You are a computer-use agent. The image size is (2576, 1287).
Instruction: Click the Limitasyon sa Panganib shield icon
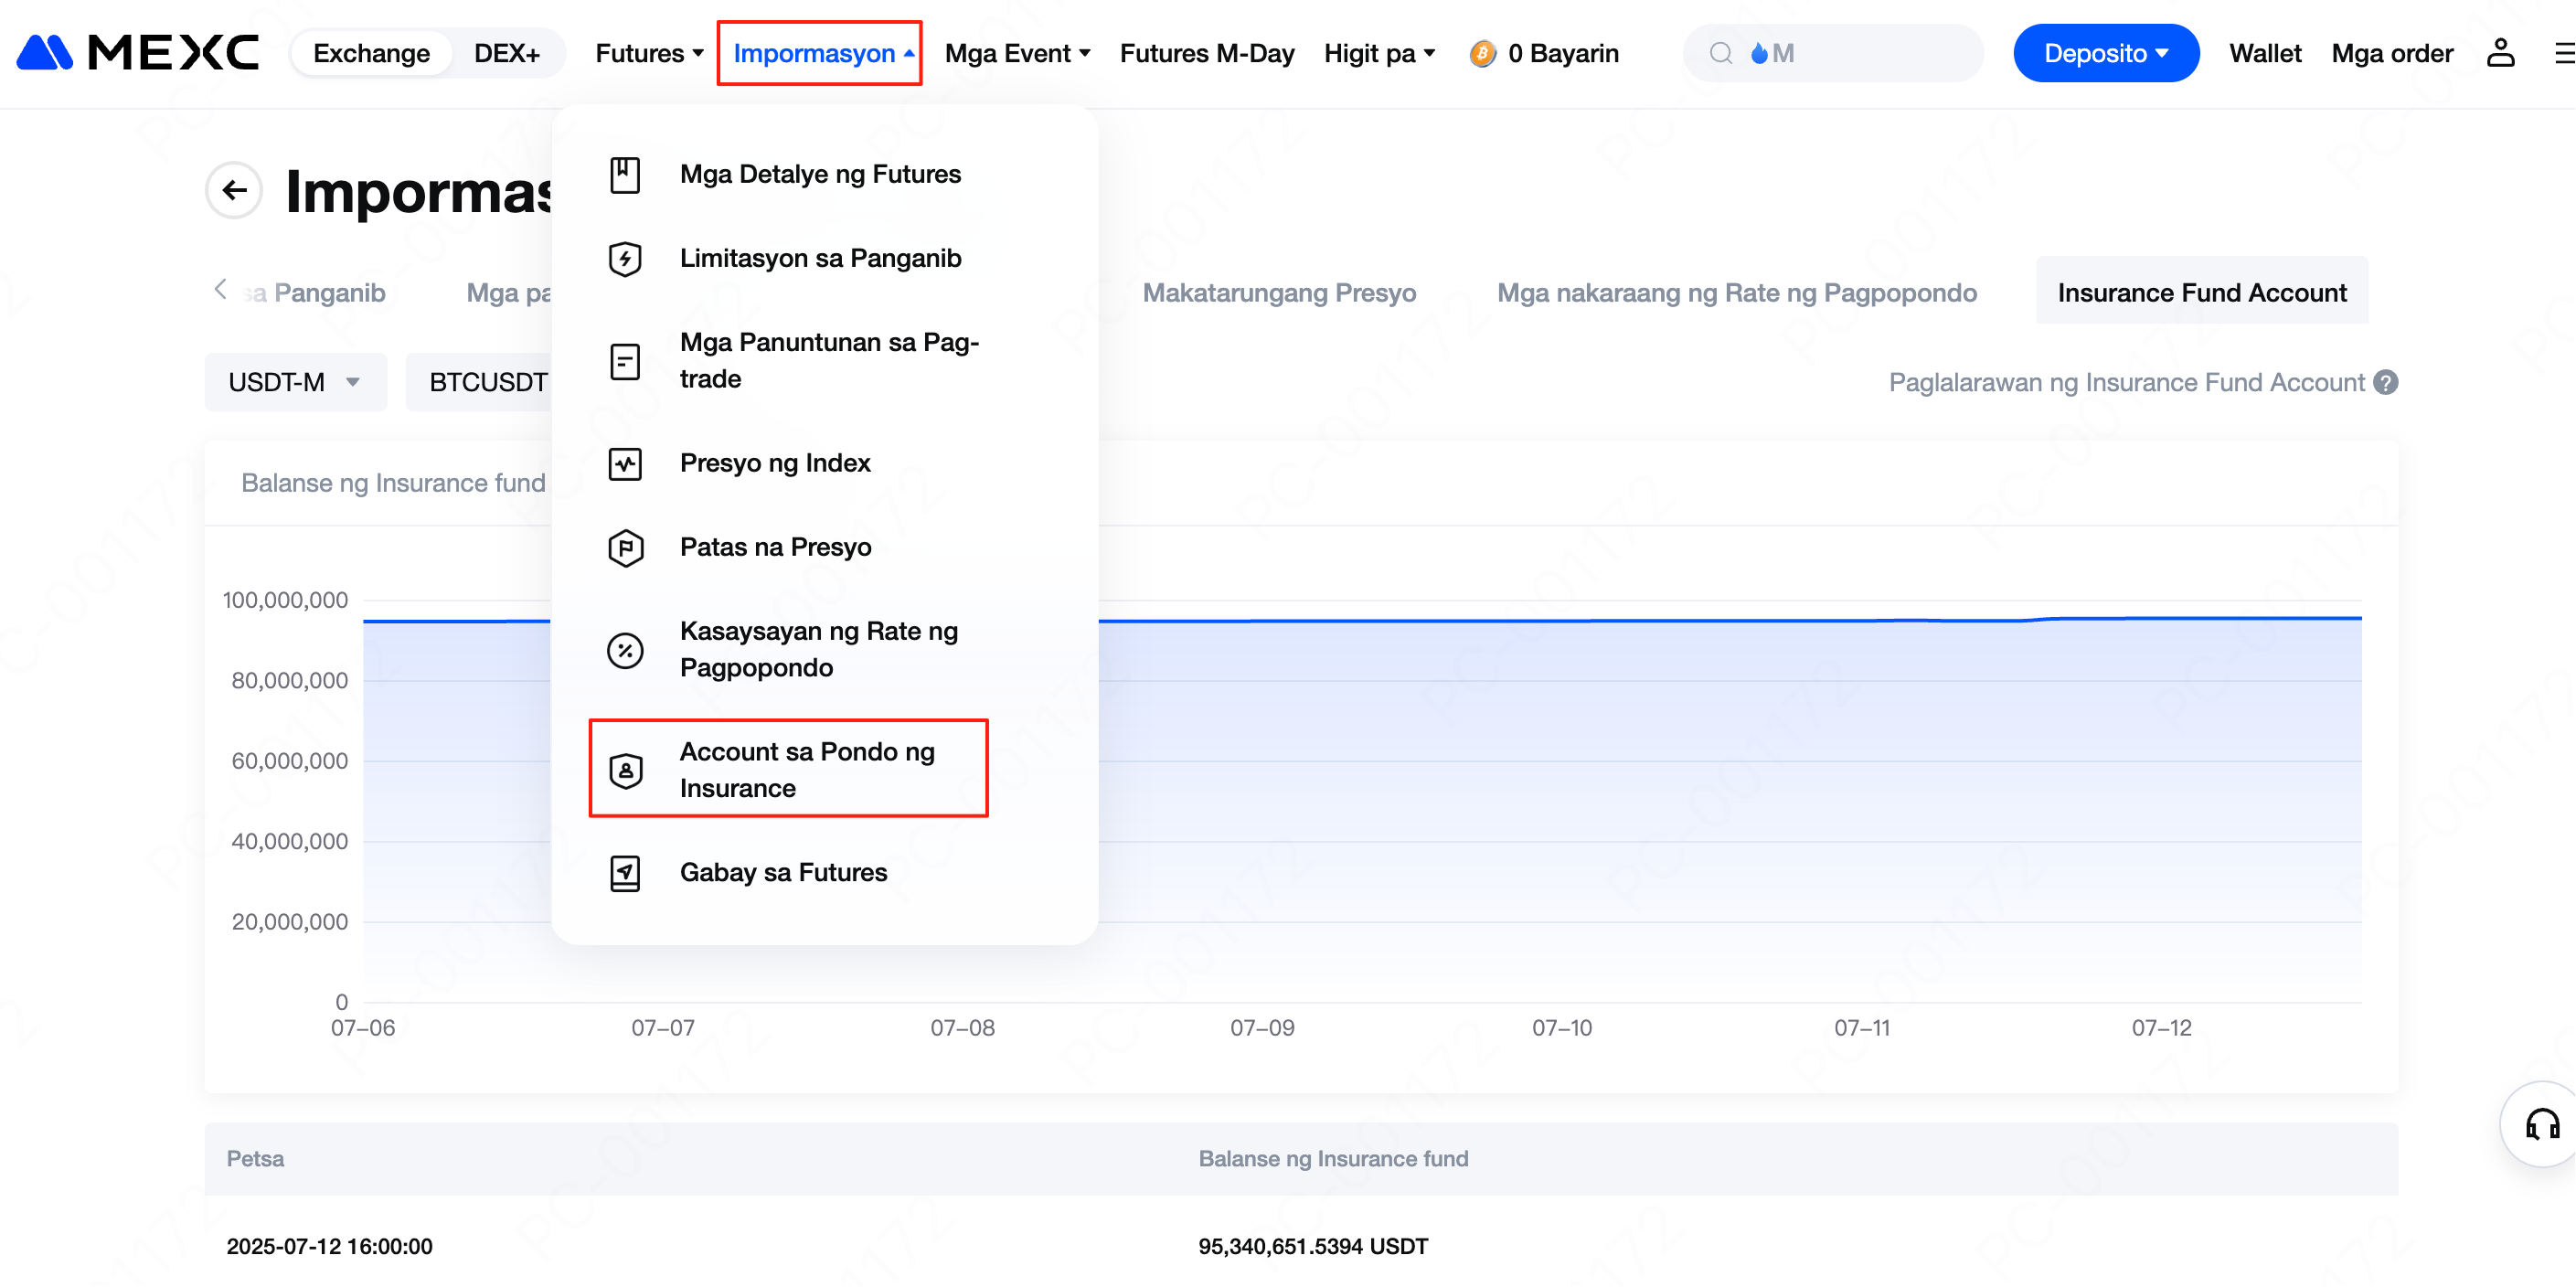tap(625, 259)
